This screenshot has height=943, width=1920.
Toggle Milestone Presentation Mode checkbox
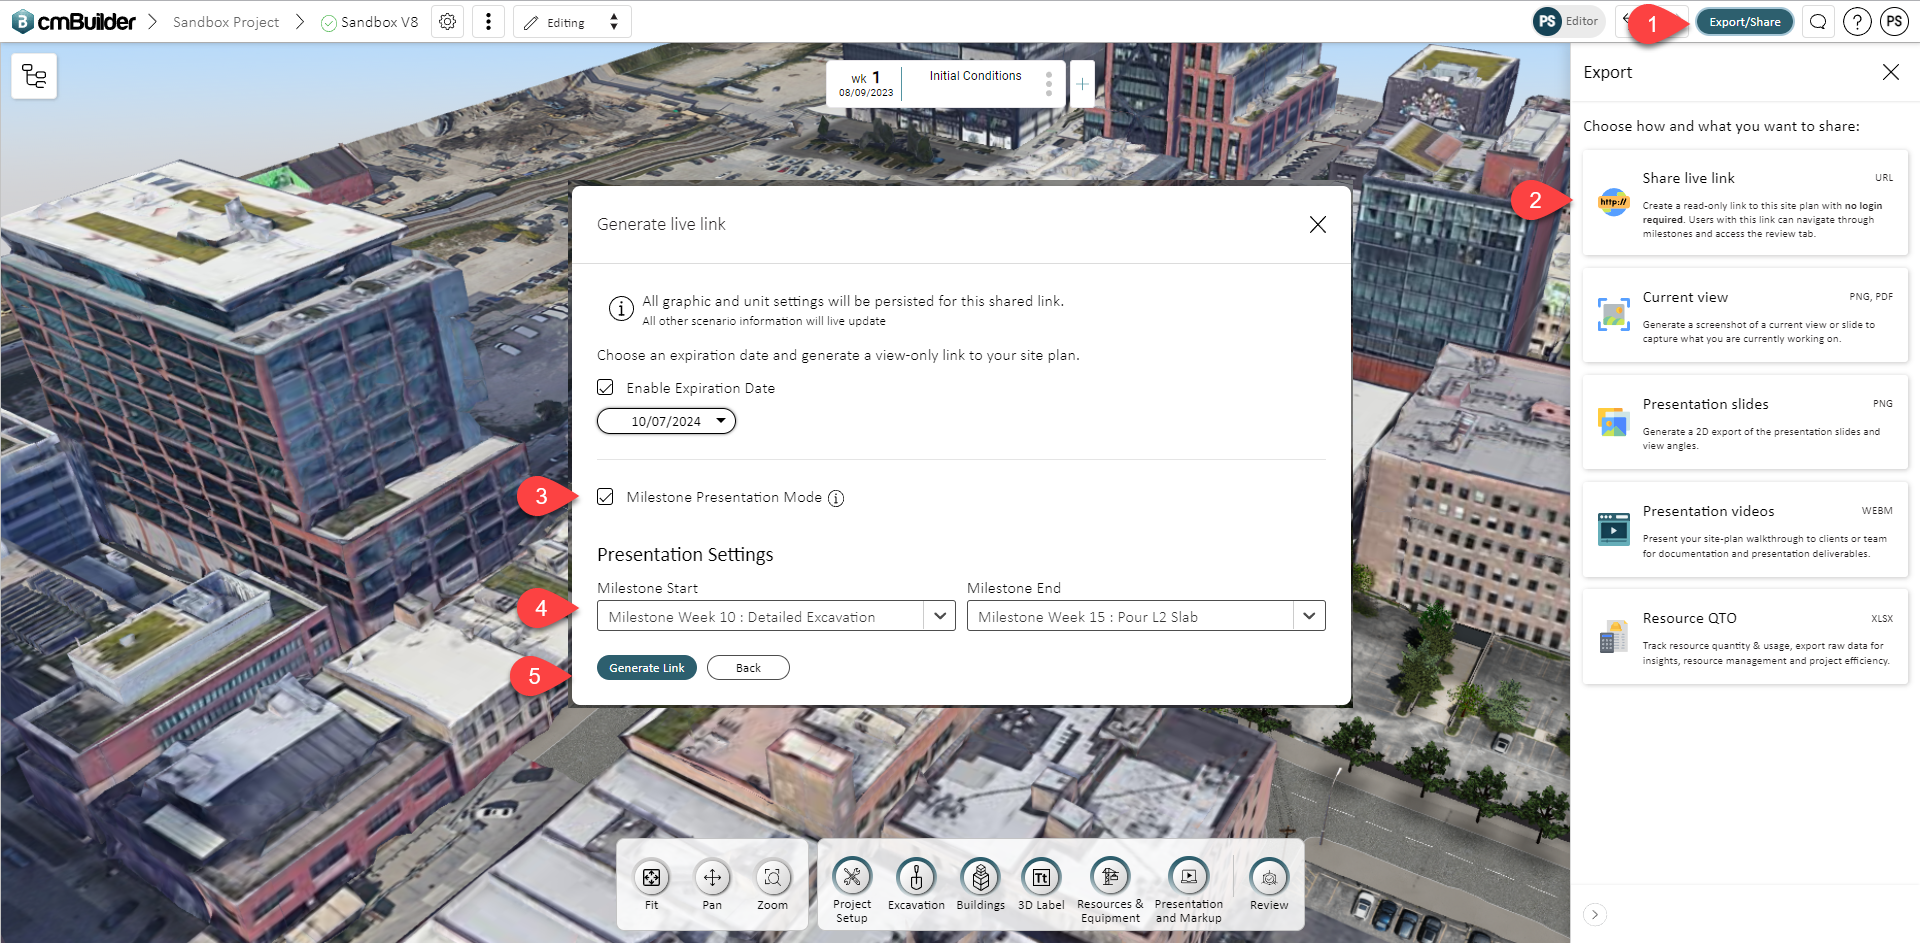click(x=605, y=496)
